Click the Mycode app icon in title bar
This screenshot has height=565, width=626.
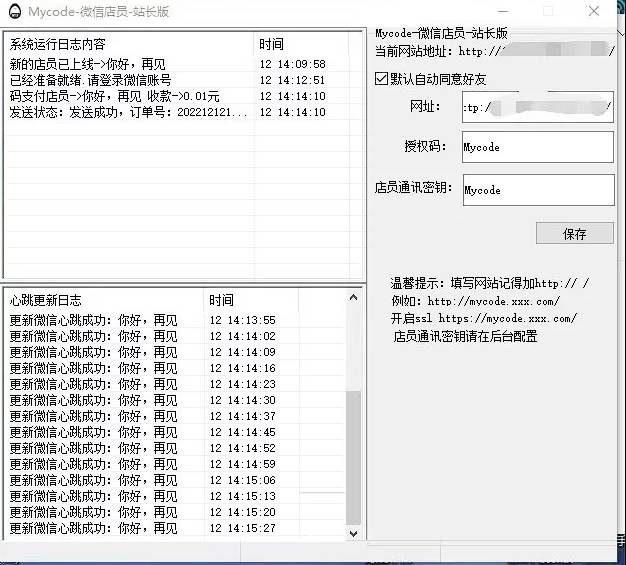[x=13, y=12]
